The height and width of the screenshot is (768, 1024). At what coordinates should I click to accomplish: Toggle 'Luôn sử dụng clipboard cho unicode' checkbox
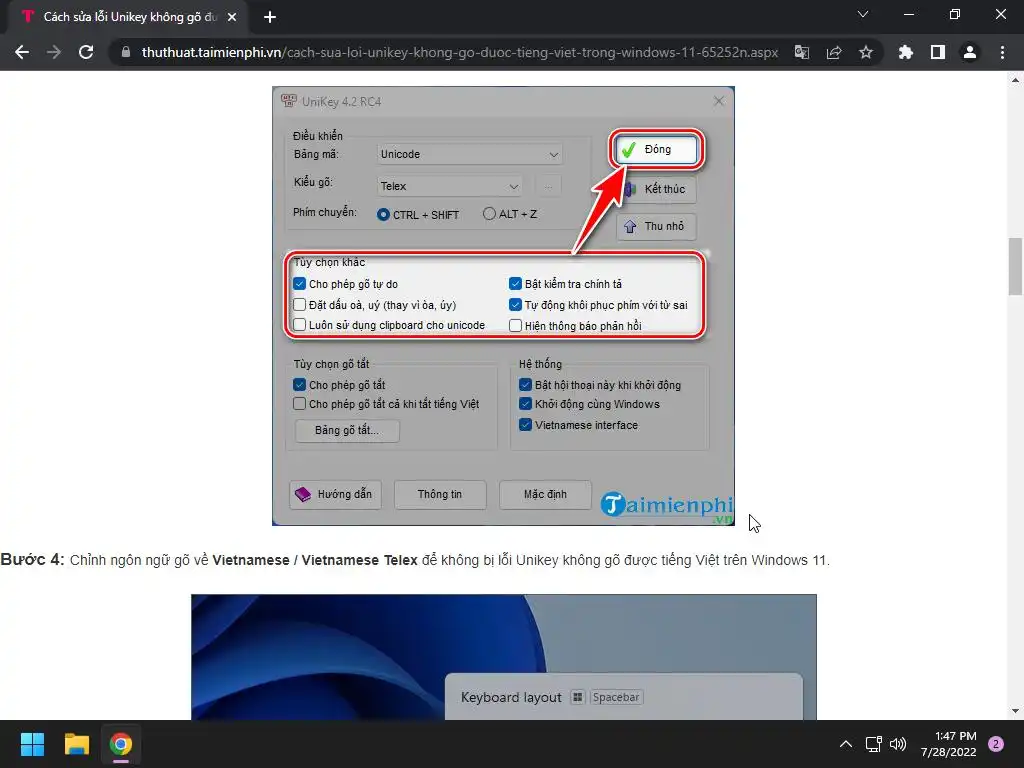[300, 325]
